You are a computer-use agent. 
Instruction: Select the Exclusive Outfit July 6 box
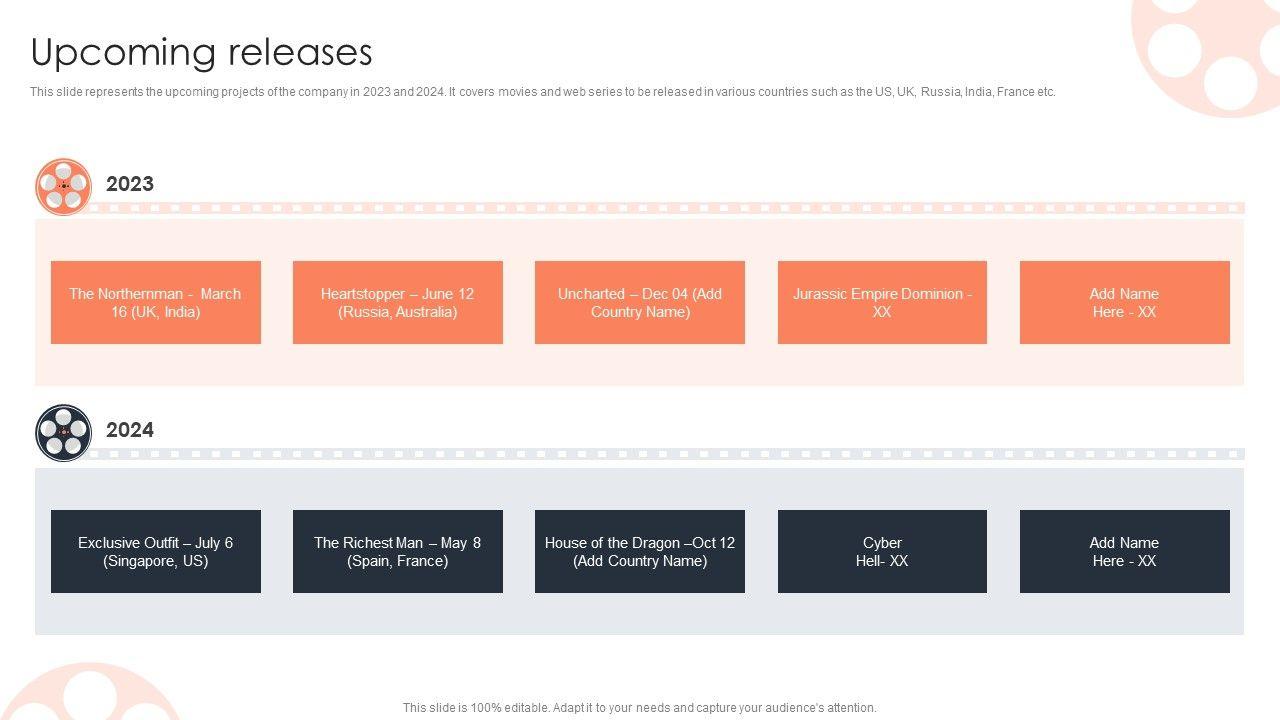pos(155,551)
